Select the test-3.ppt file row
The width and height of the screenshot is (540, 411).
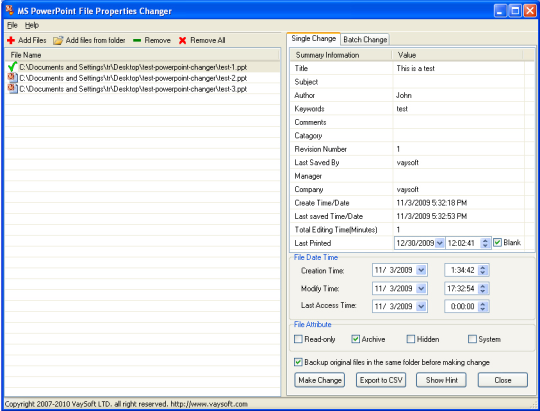click(143, 89)
